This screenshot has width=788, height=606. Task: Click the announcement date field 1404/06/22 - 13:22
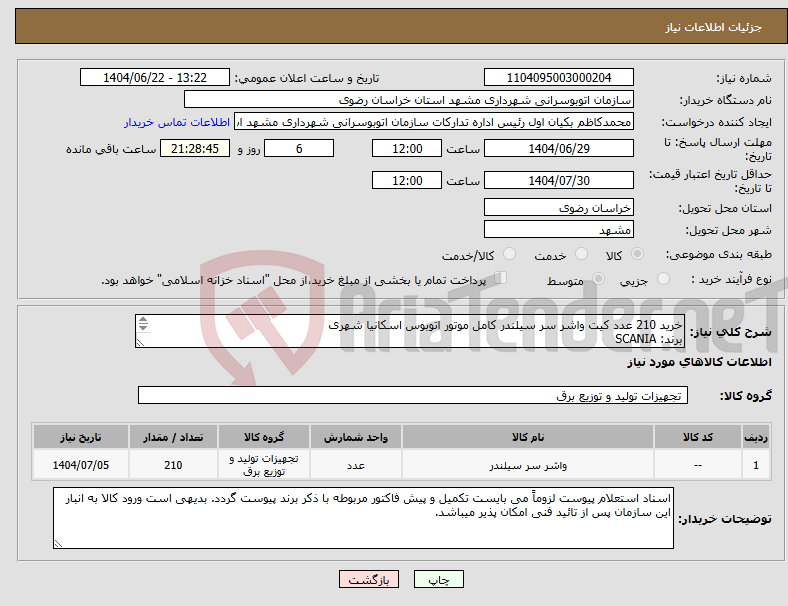click(x=155, y=78)
